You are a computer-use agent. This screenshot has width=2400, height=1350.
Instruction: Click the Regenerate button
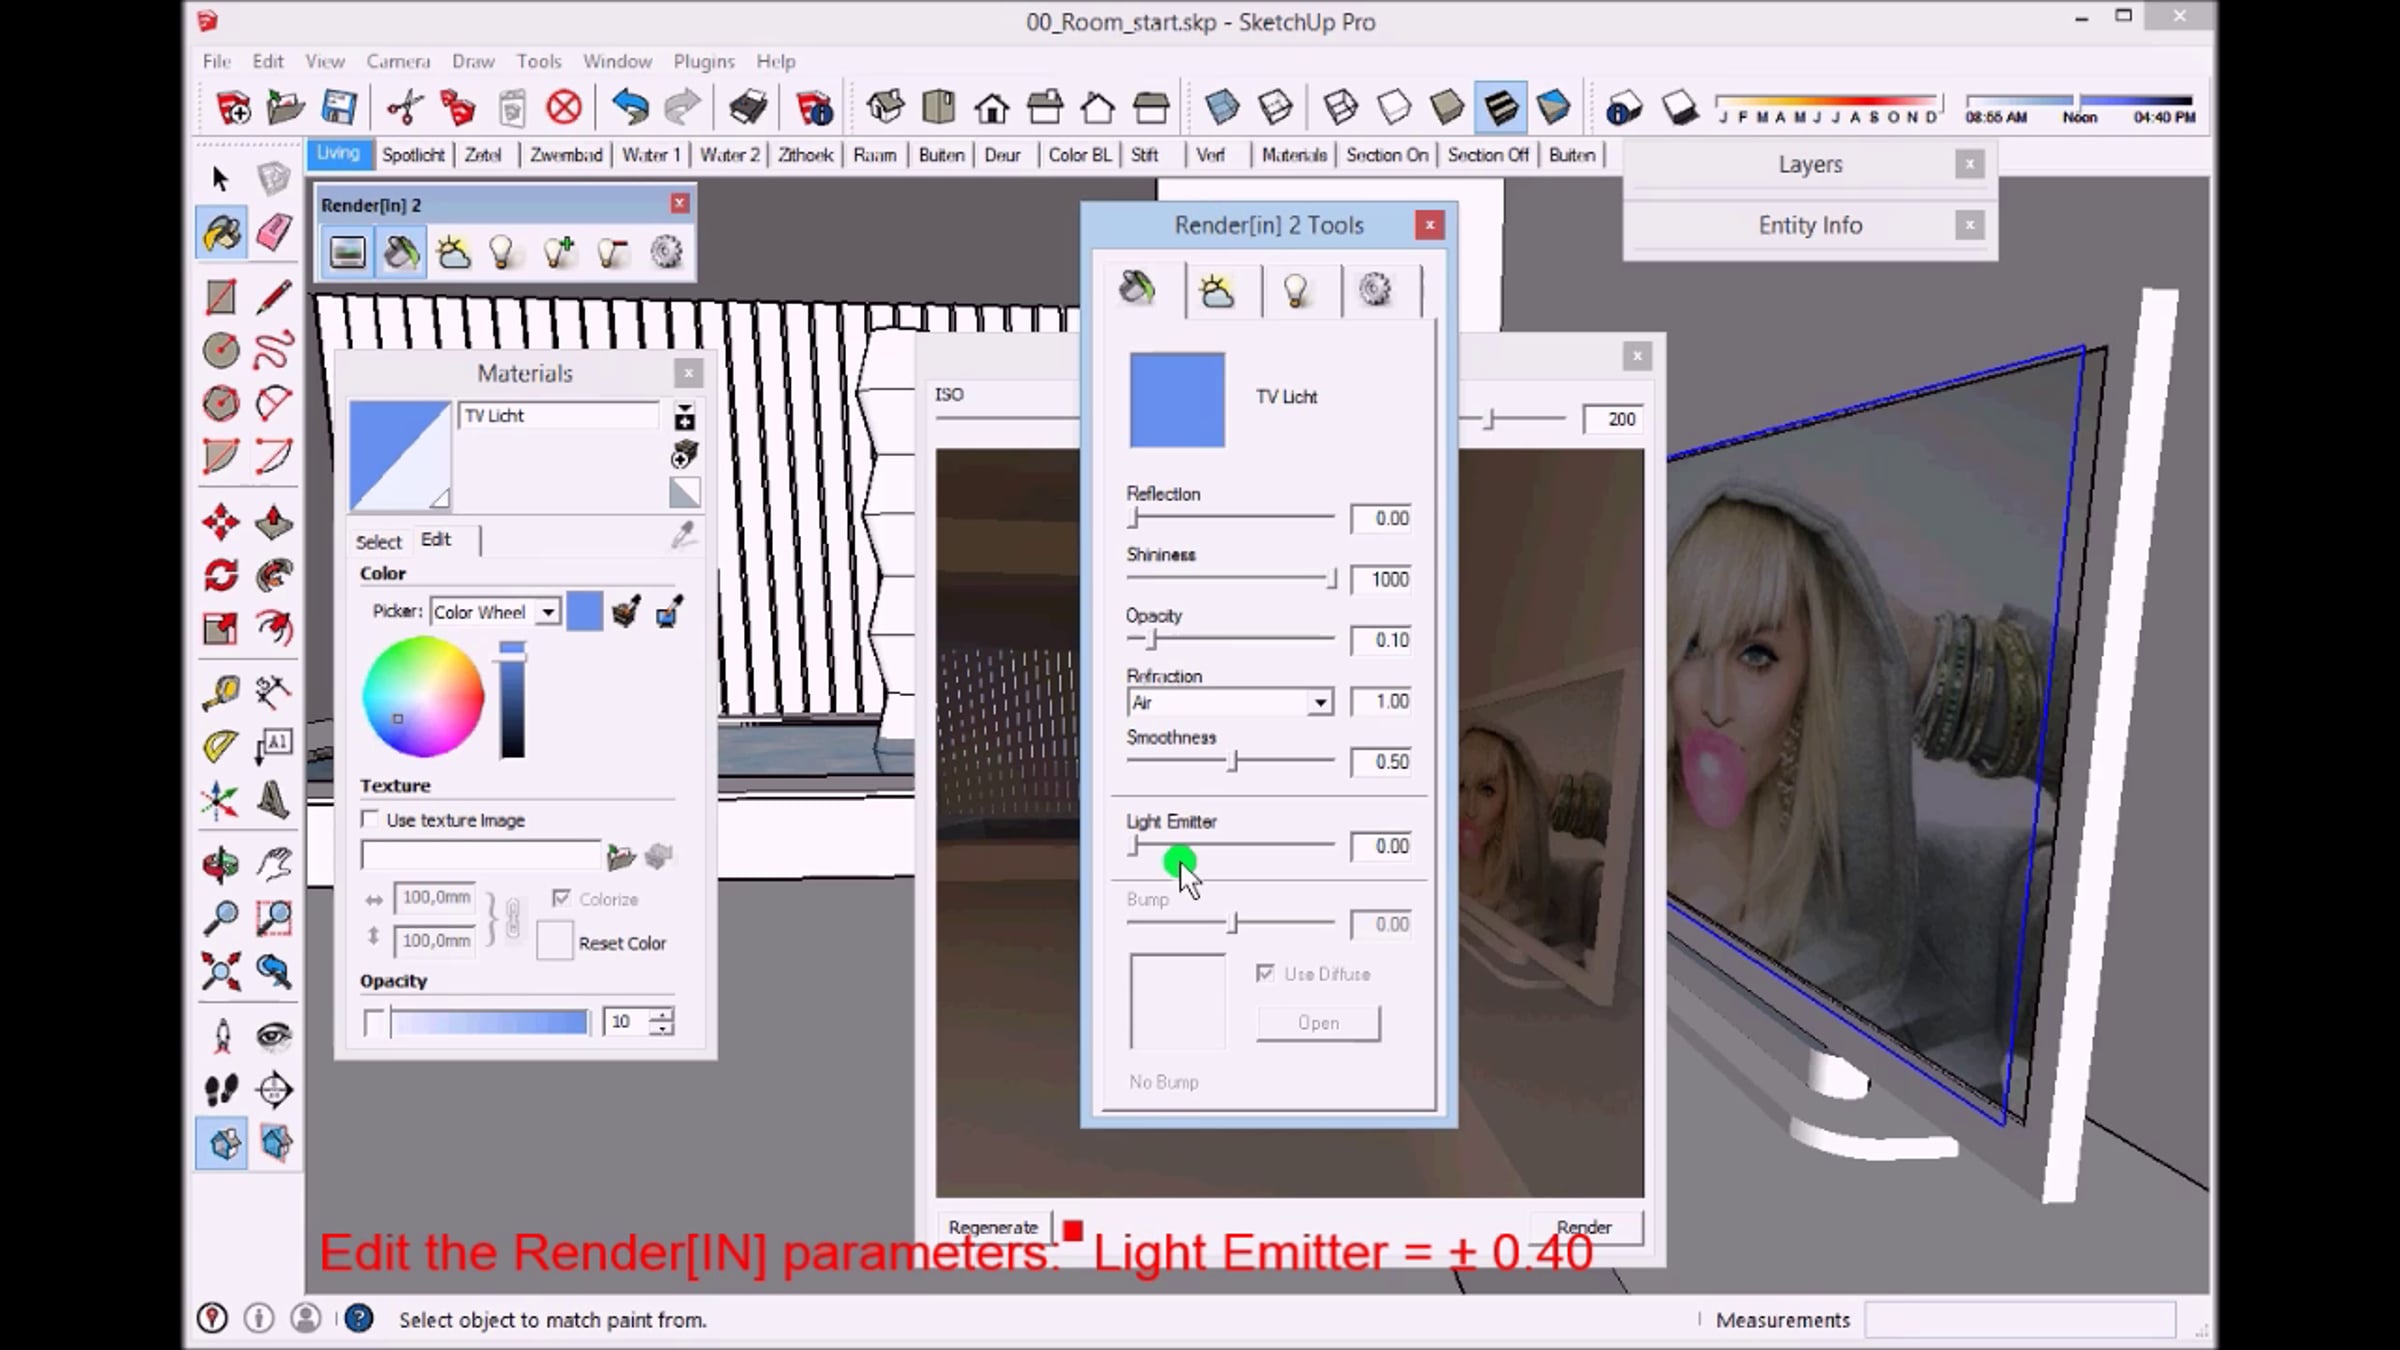coord(992,1227)
